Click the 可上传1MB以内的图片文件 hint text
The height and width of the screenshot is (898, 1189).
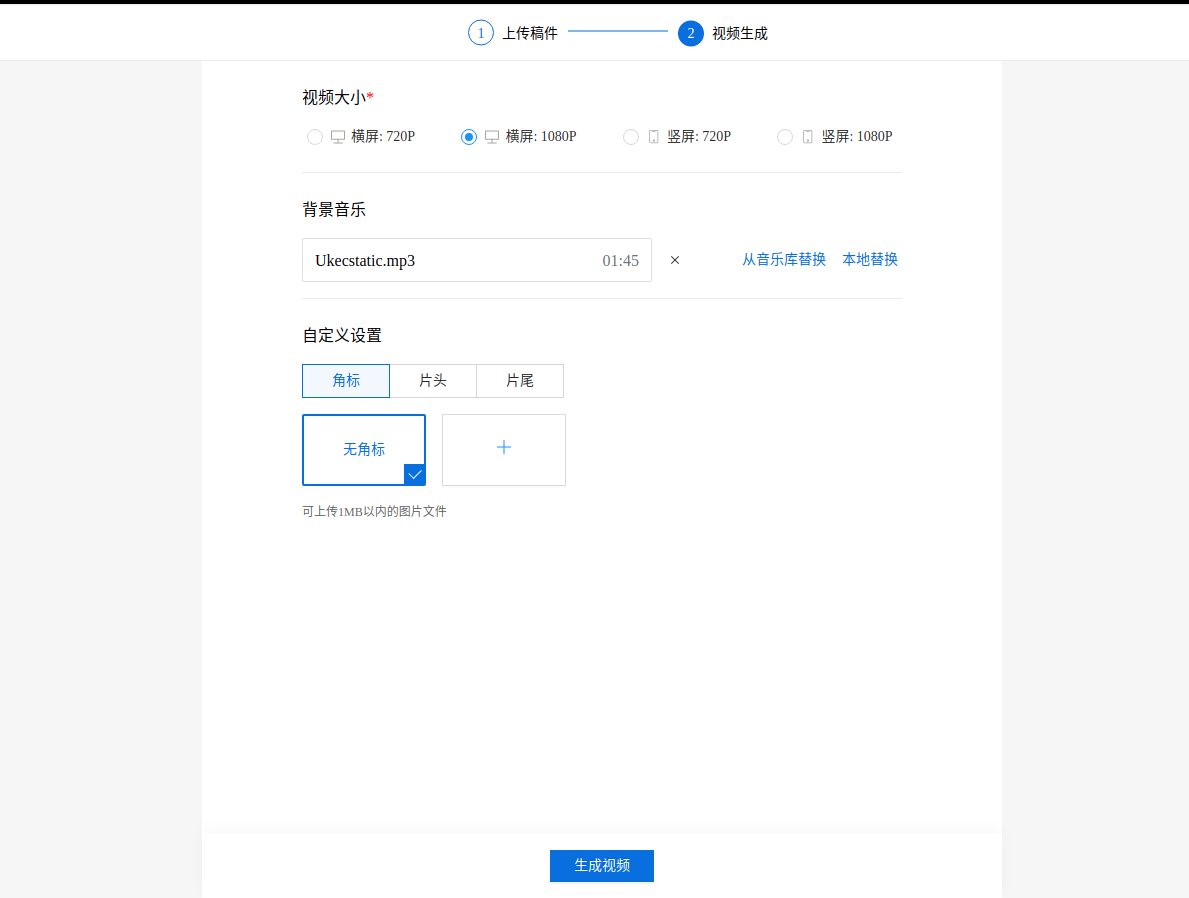point(374,511)
